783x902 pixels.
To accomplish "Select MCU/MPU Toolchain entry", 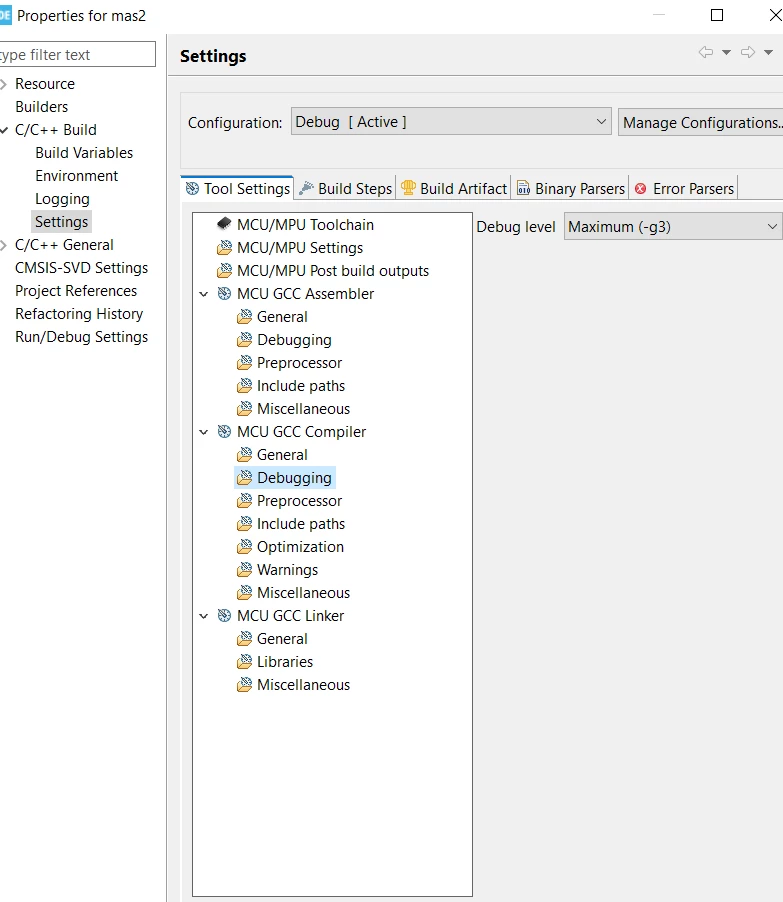I will coord(305,224).
